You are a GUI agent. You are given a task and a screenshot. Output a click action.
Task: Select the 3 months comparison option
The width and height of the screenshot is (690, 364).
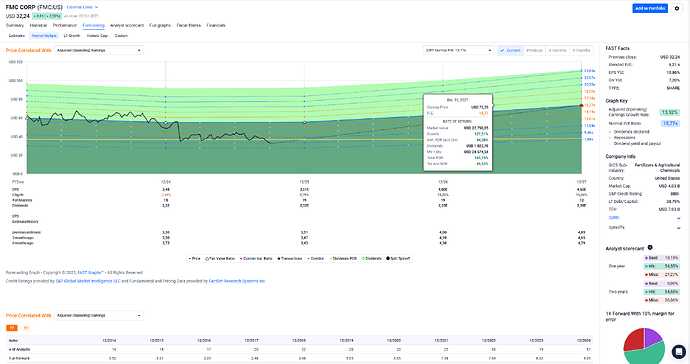pos(557,50)
